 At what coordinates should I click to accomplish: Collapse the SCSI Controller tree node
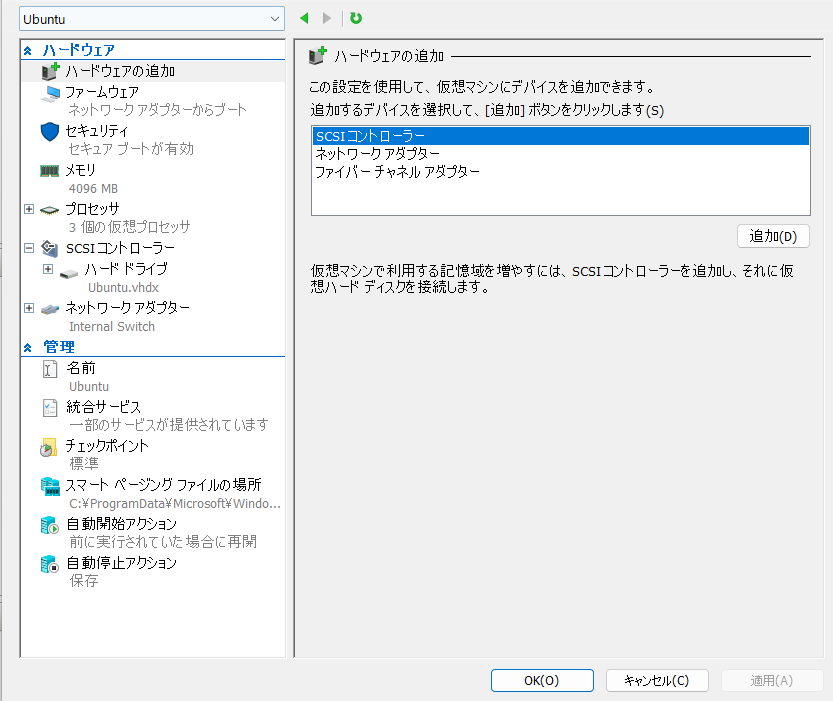pos(29,248)
